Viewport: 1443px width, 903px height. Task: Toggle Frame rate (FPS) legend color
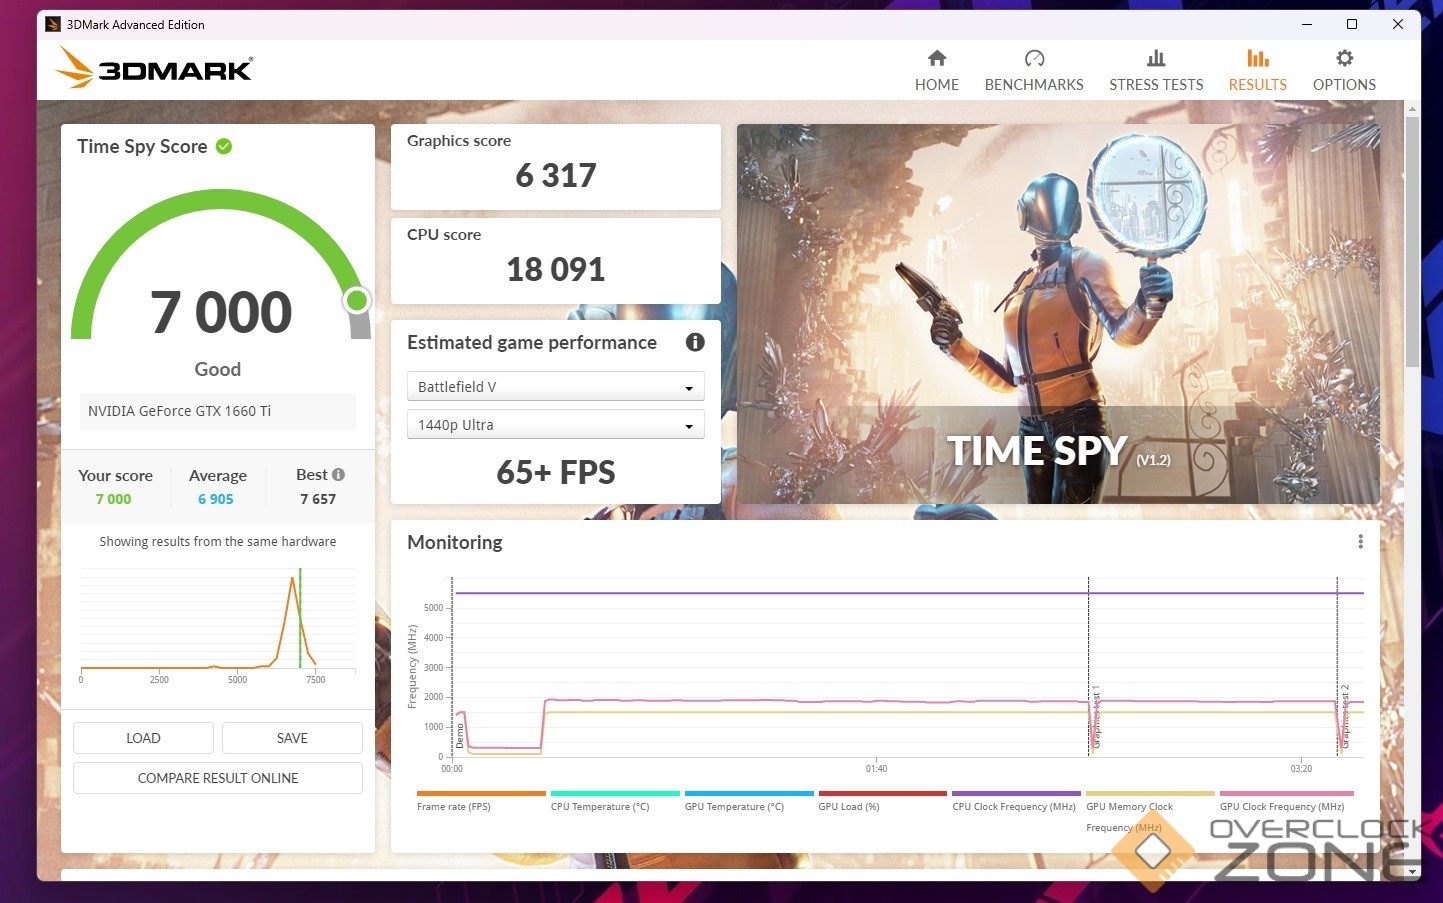[x=481, y=793]
